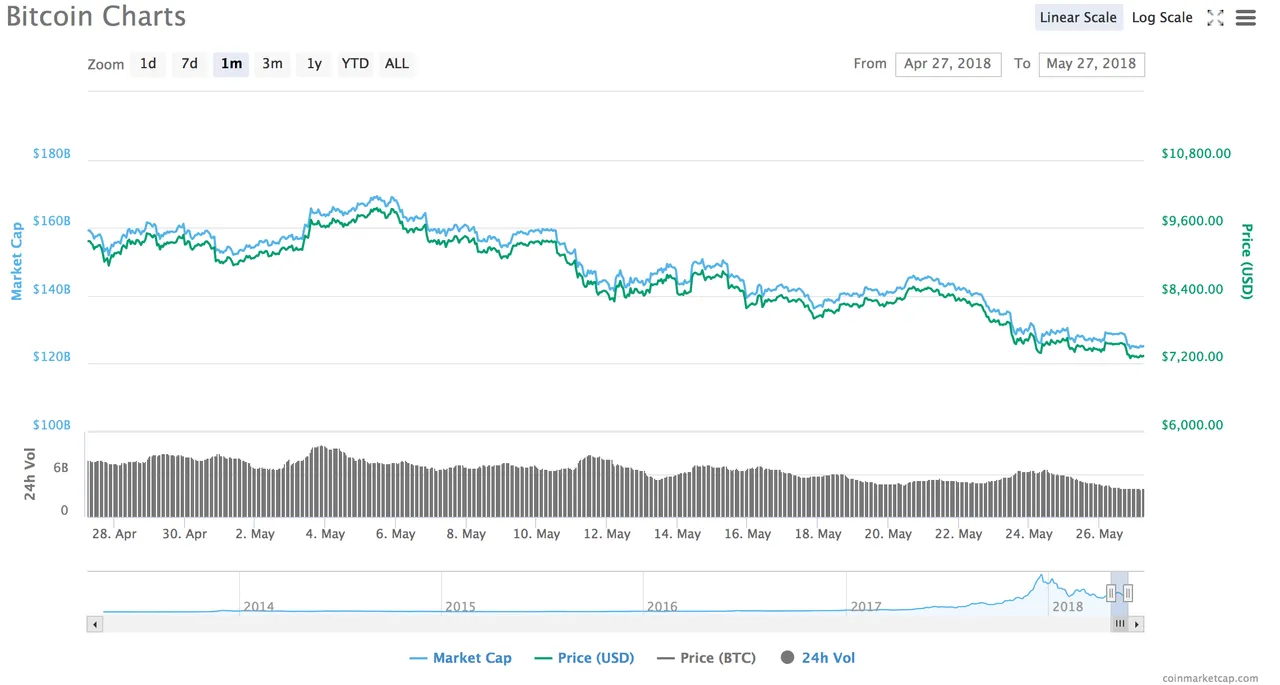
Task: Edit the To date field
Action: tap(1091, 64)
